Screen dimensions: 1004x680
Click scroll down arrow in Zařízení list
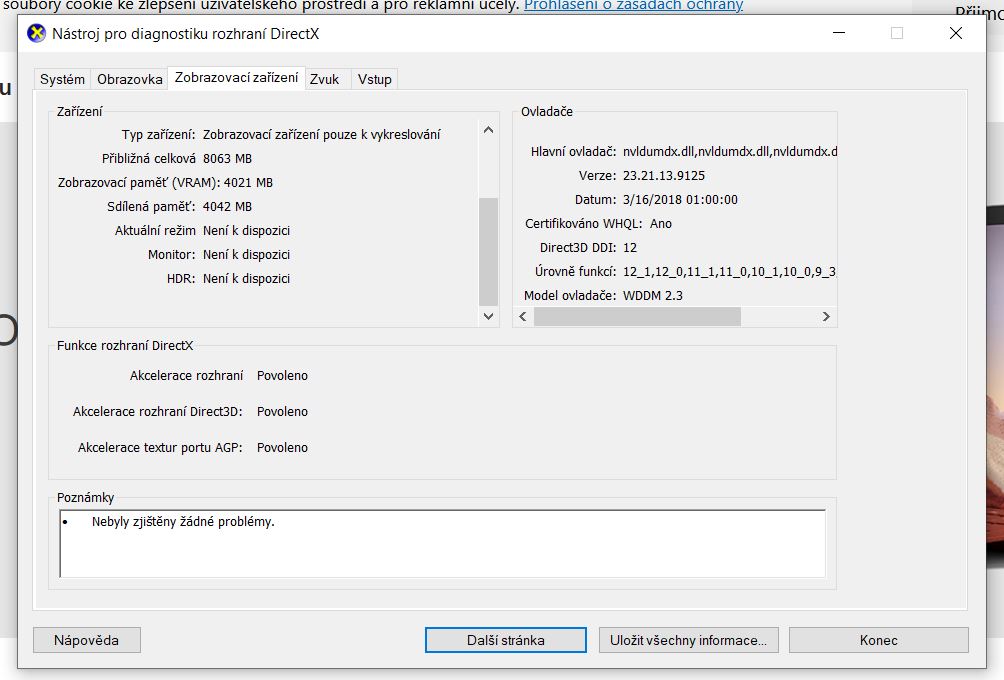(x=489, y=316)
